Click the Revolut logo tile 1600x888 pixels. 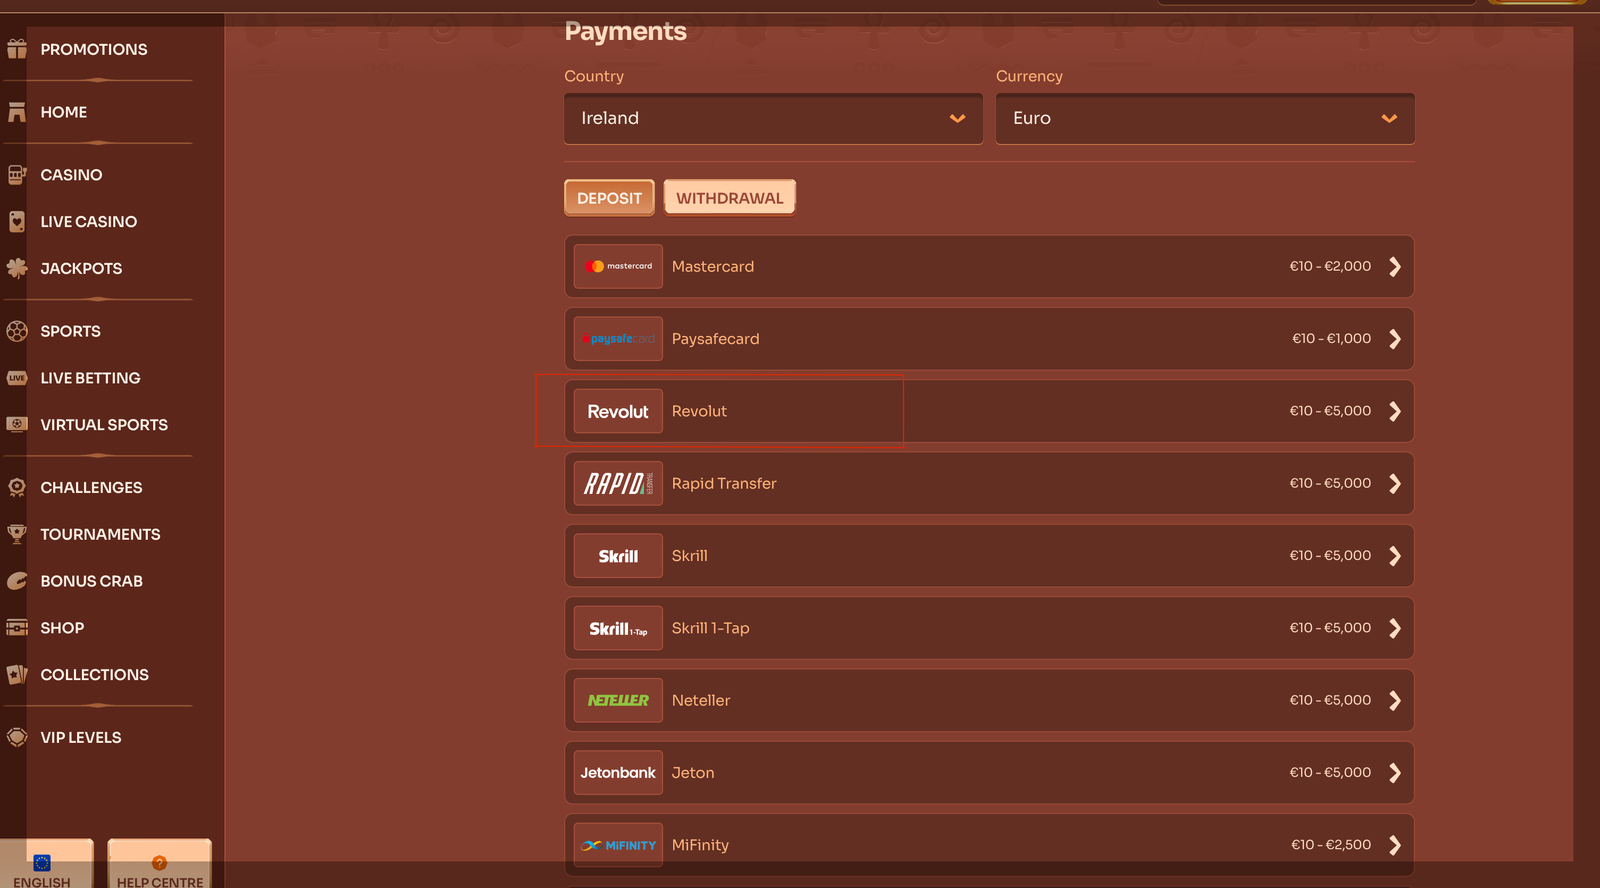pos(618,411)
